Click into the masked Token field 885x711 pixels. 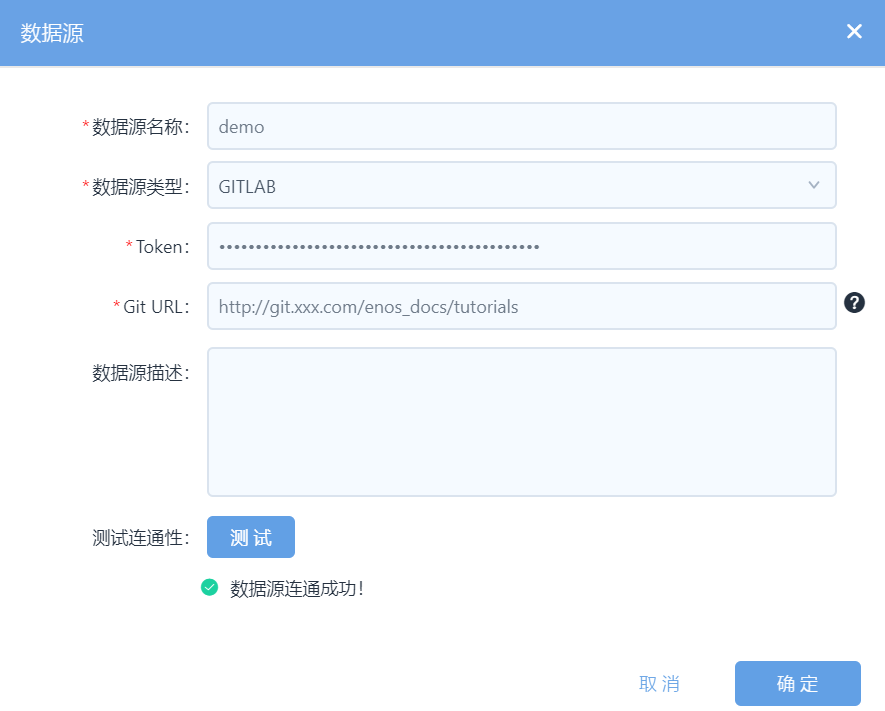point(521,246)
